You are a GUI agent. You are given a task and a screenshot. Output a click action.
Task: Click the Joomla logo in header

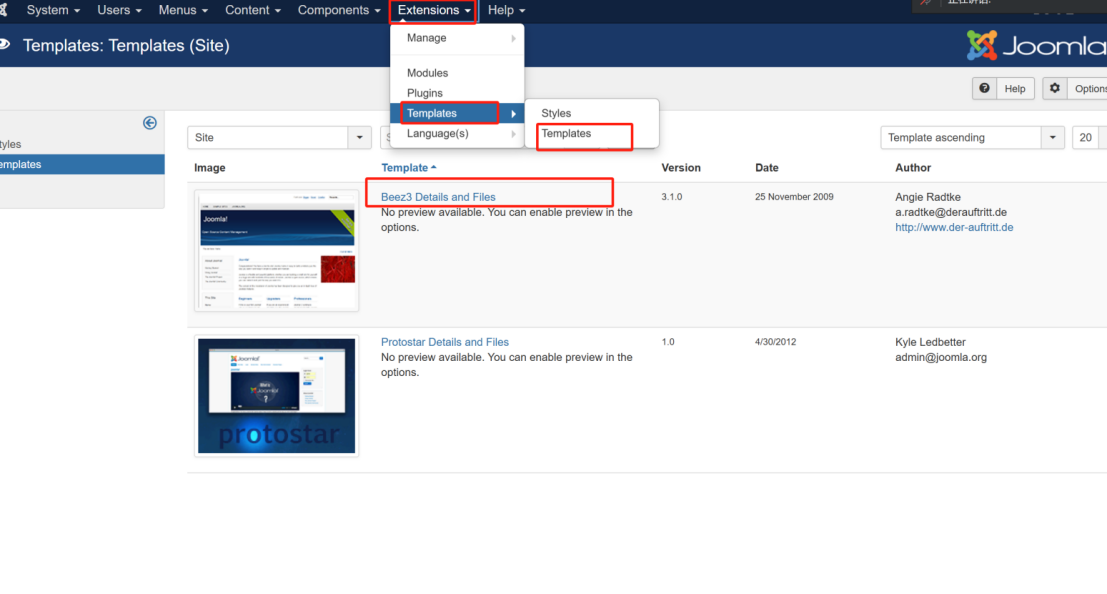[x=1036, y=46]
